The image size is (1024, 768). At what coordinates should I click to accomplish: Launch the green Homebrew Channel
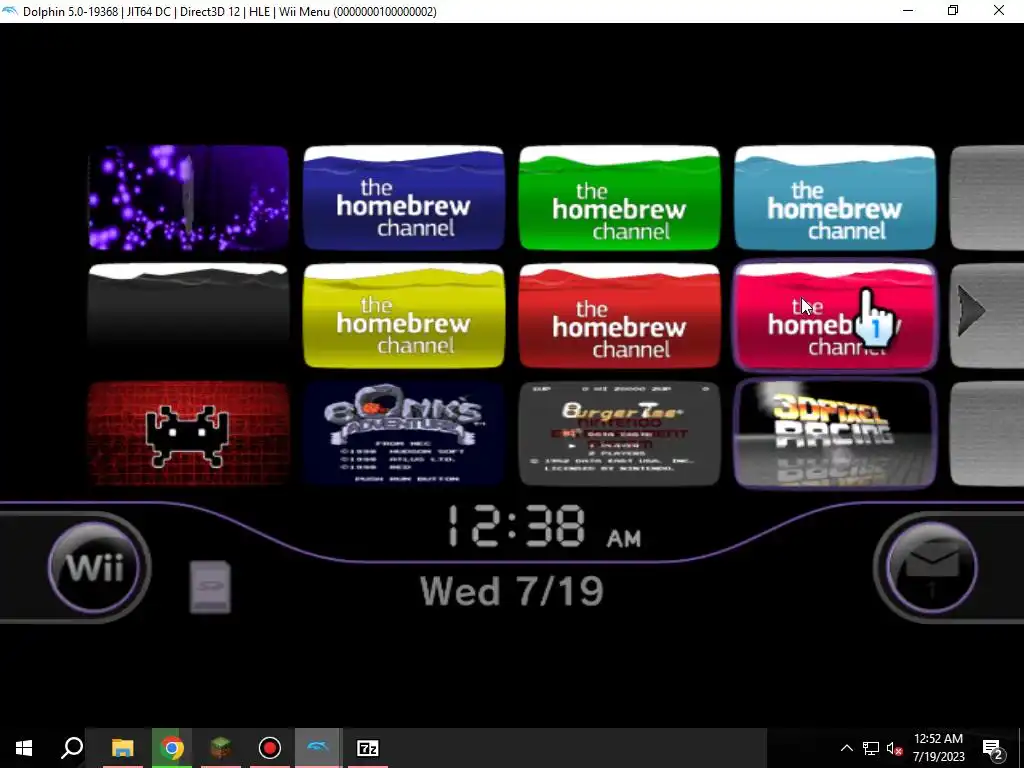[619, 198]
